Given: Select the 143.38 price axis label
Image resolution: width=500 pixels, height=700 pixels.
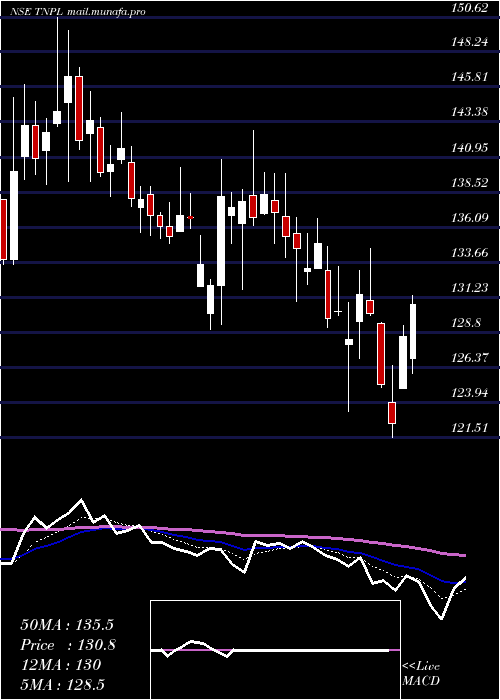Looking at the screenshot, I should click(x=469, y=112).
